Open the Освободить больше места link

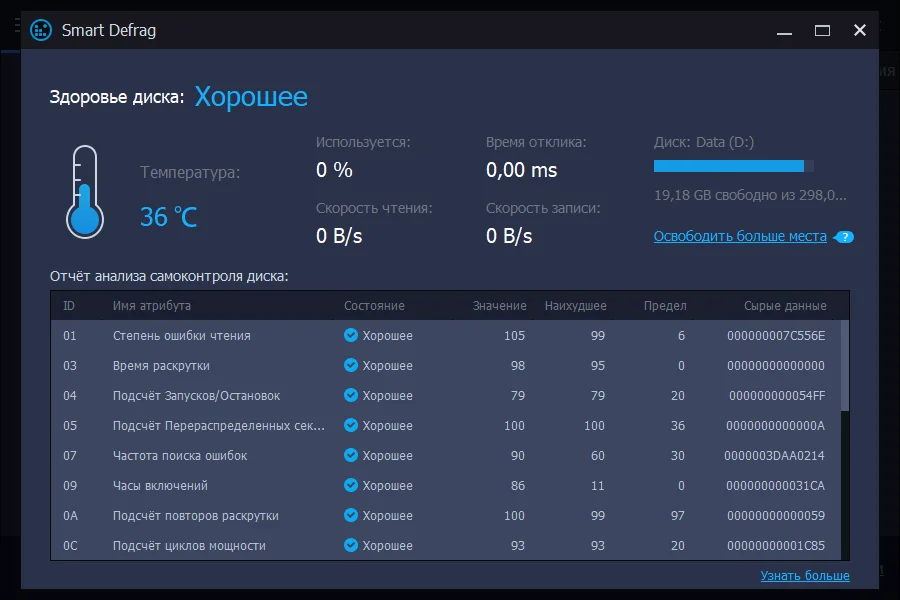[740, 237]
